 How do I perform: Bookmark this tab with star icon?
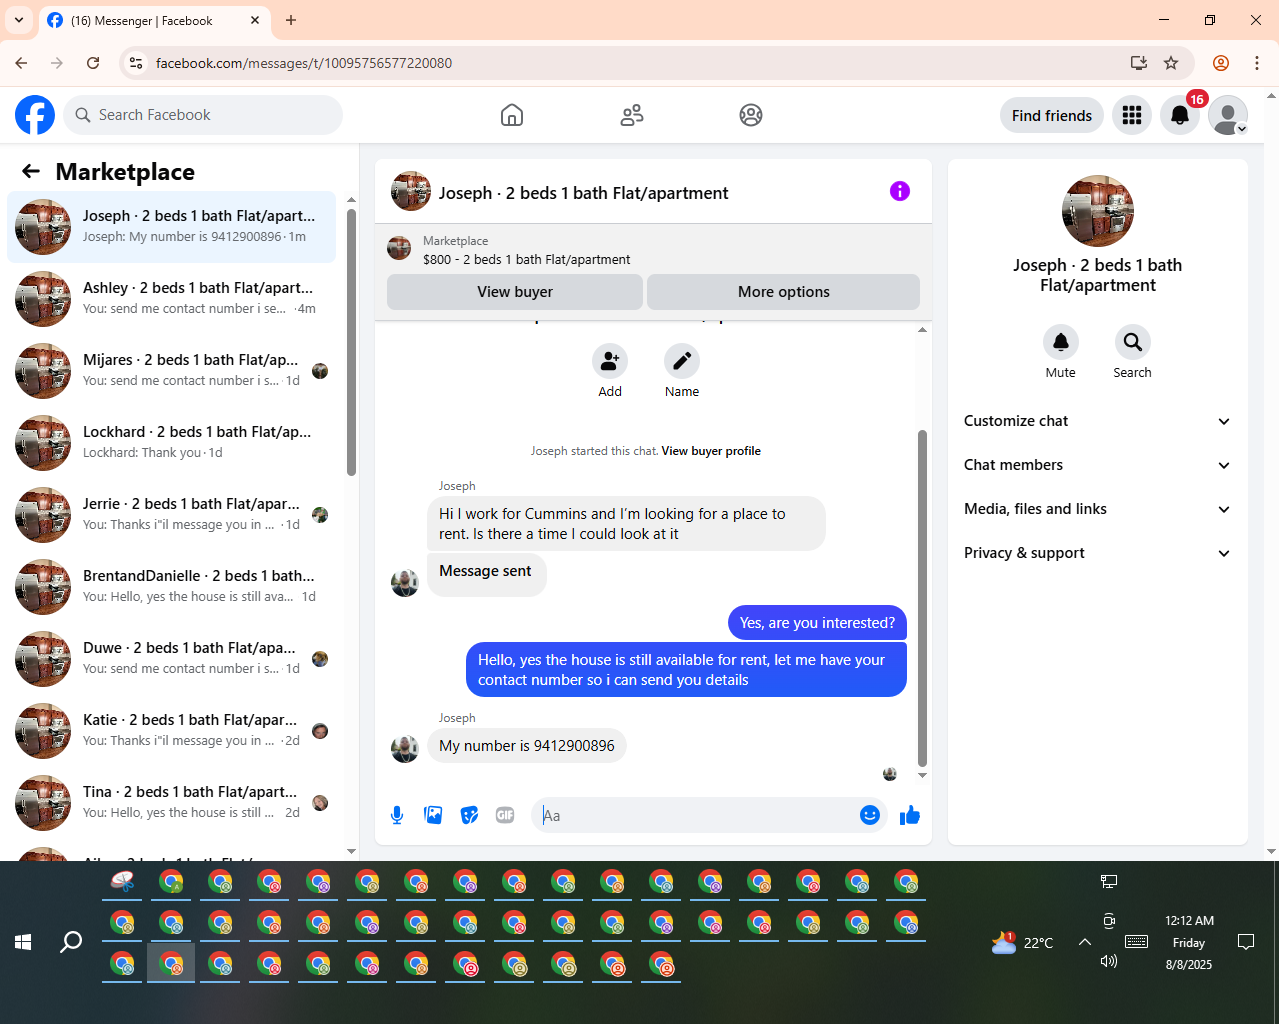1171,63
